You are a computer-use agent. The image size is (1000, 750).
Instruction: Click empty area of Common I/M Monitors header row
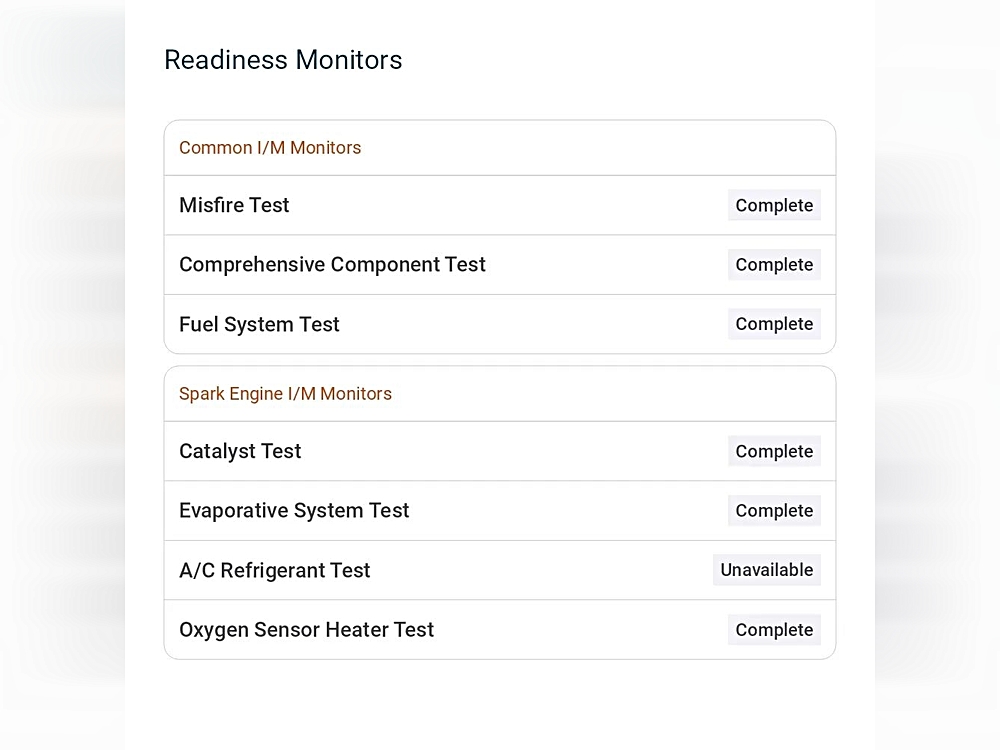pos(593,148)
